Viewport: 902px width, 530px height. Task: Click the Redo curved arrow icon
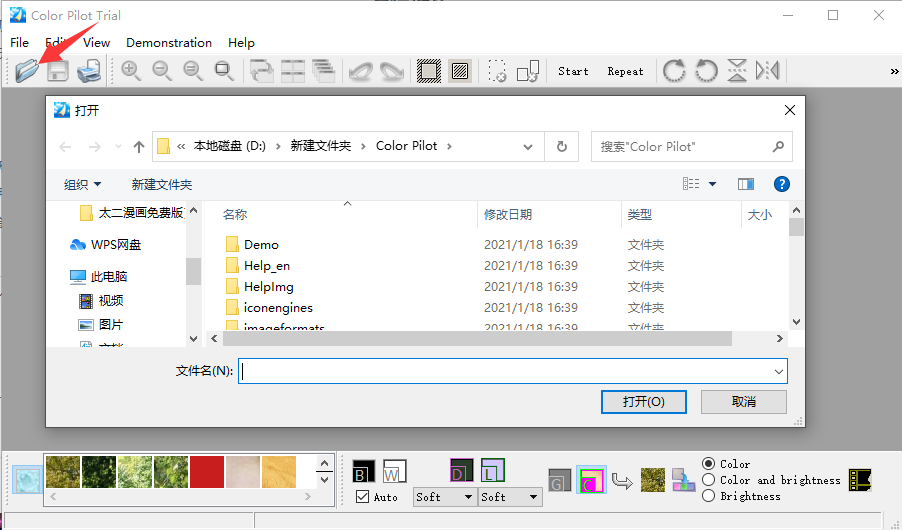point(392,71)
